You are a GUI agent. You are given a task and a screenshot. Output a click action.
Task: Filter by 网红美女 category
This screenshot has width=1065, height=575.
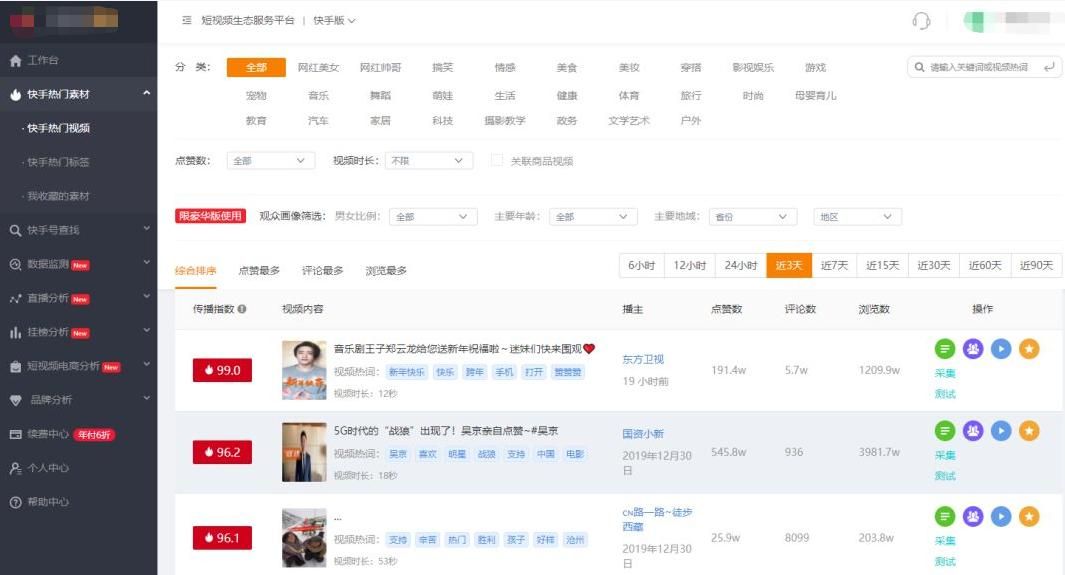[x=318, y=67]
